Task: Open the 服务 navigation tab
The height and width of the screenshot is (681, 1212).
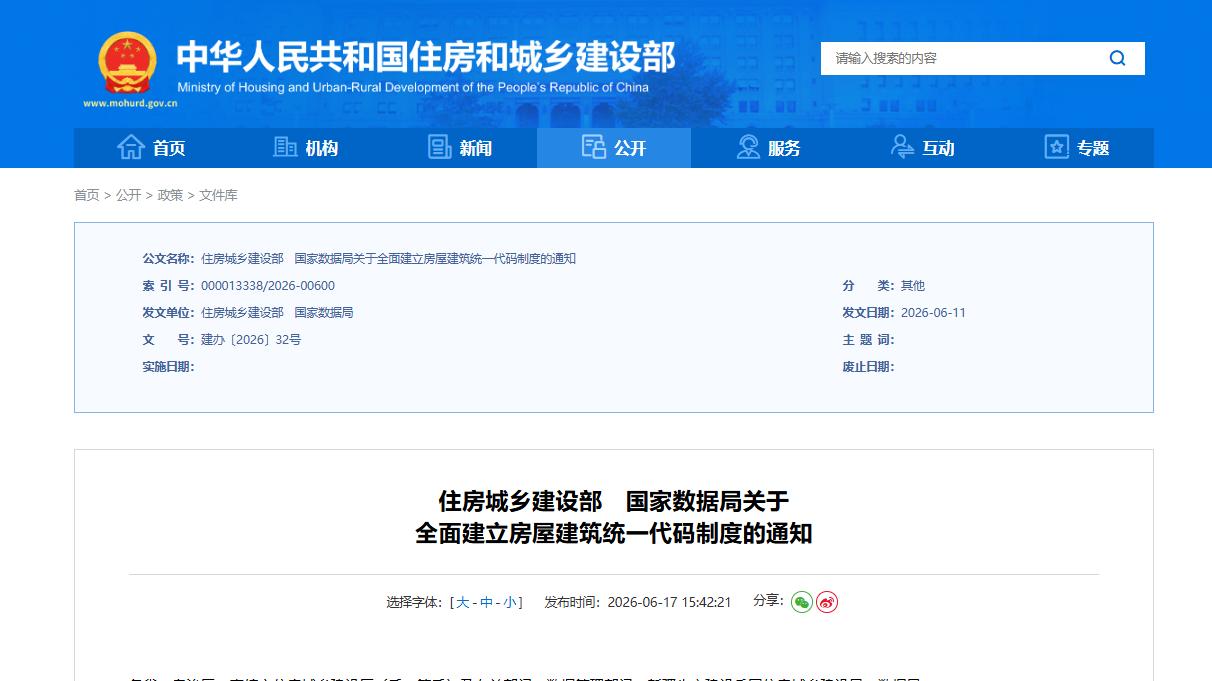Action: point(768,148)
